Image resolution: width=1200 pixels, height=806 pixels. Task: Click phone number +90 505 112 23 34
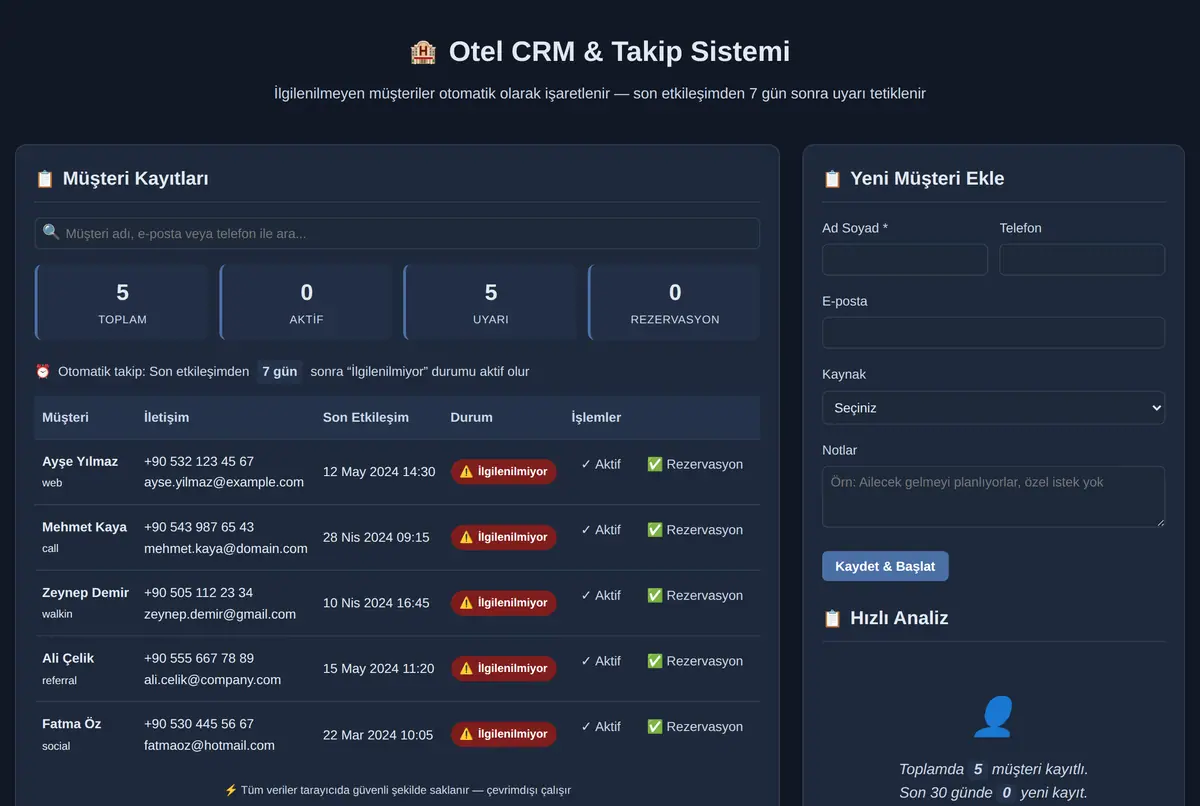[x=199, y=593]
